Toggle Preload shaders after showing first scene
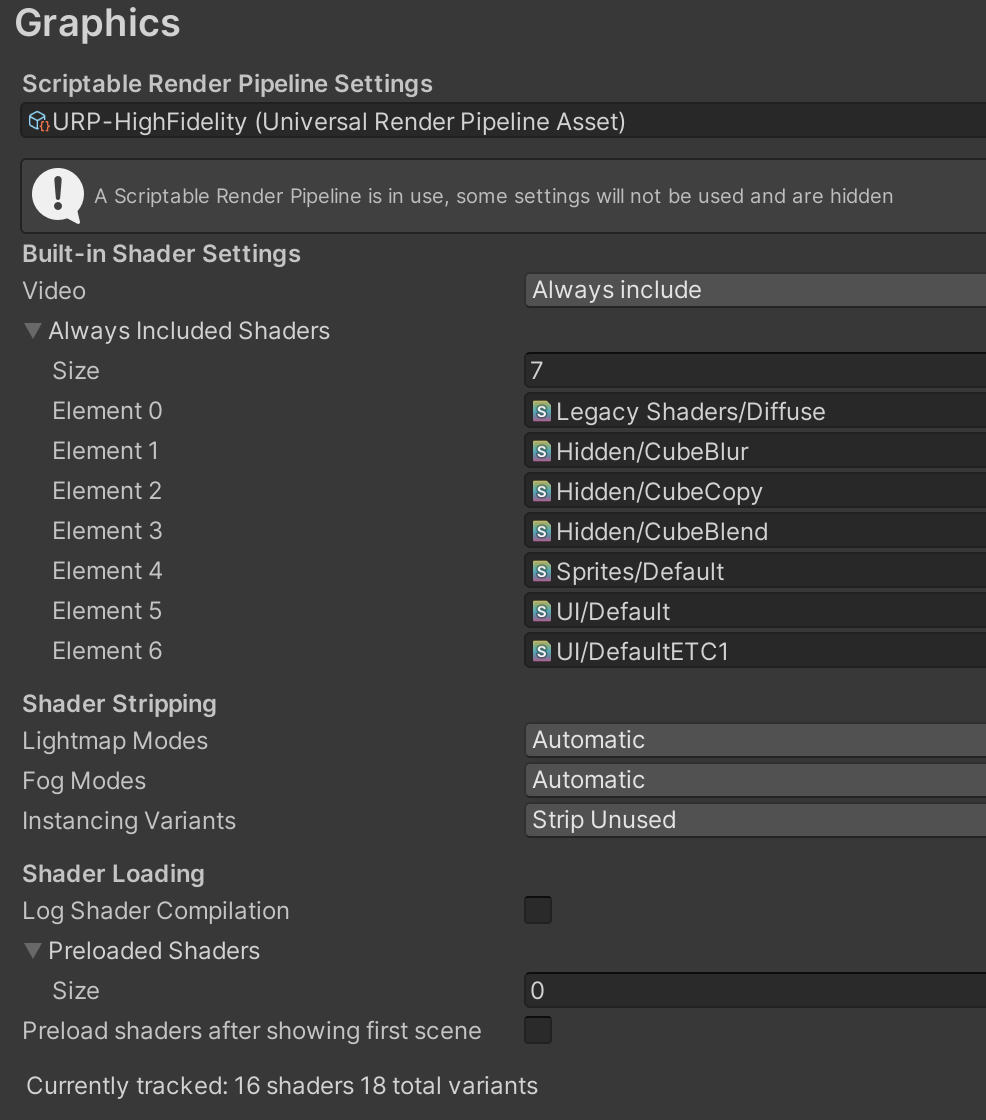Screen dimensions: 986x1120 pyautogui.click(x=538, y=1030)
